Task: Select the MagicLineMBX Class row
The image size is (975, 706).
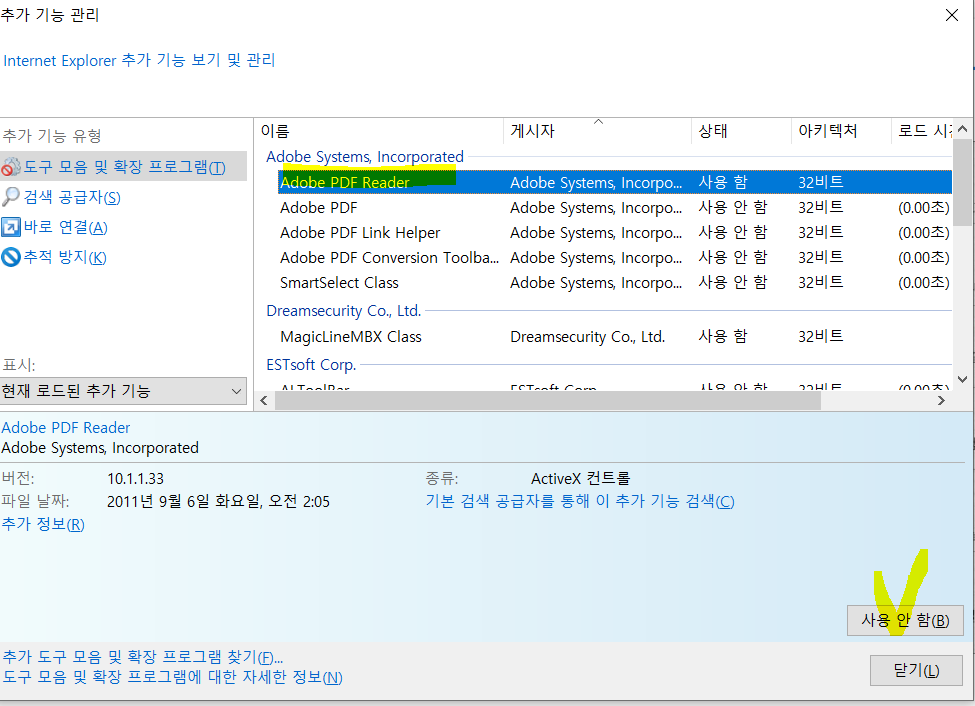Action: click(614, 337)
